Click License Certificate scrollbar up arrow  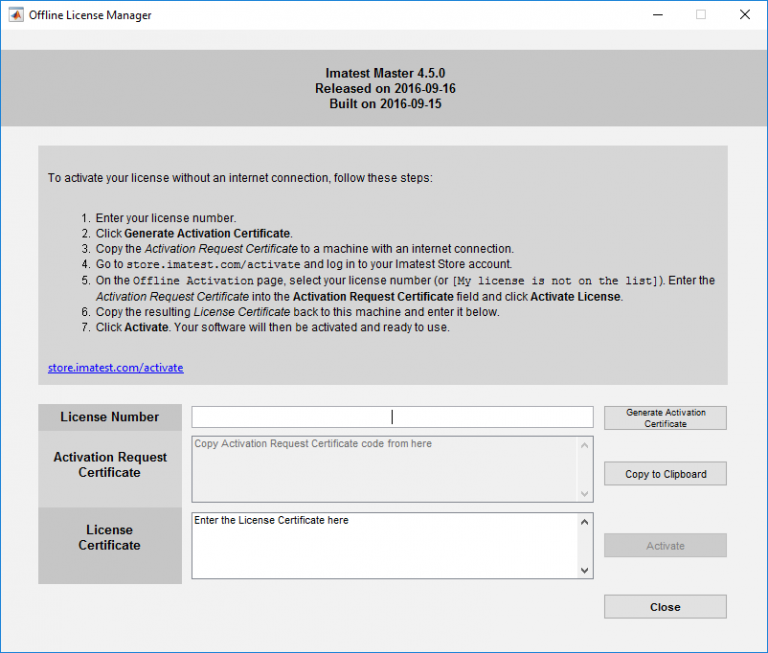pyautogui.click(x=584, y=522)
